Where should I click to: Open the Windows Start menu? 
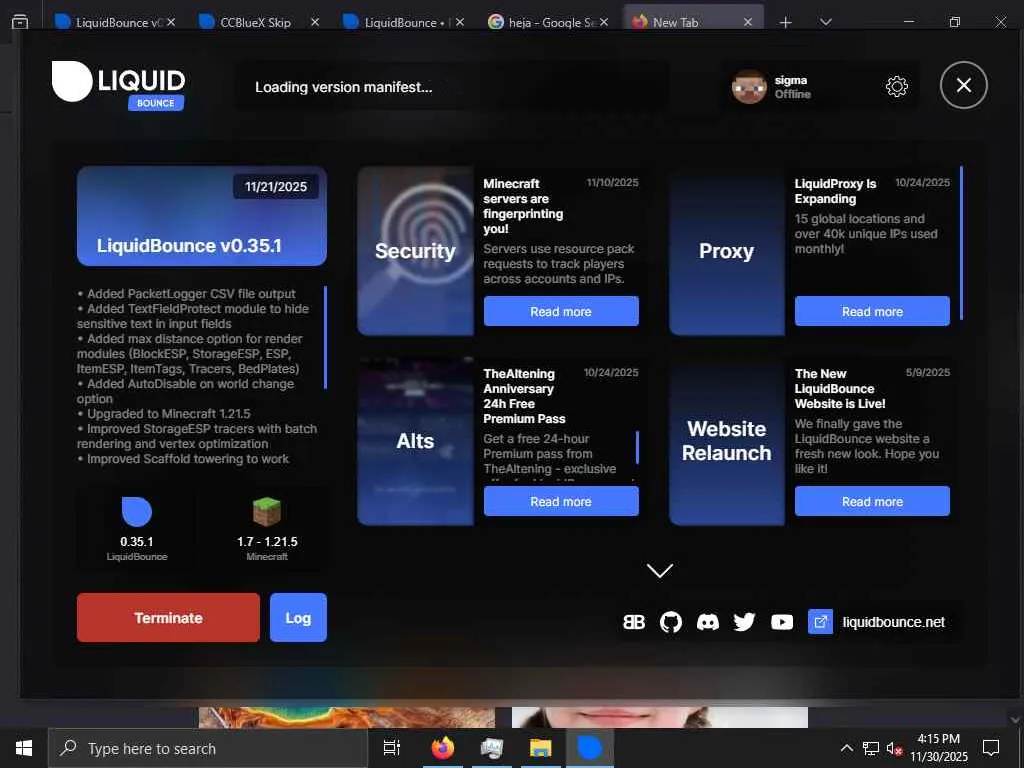[x=24, y=748]
